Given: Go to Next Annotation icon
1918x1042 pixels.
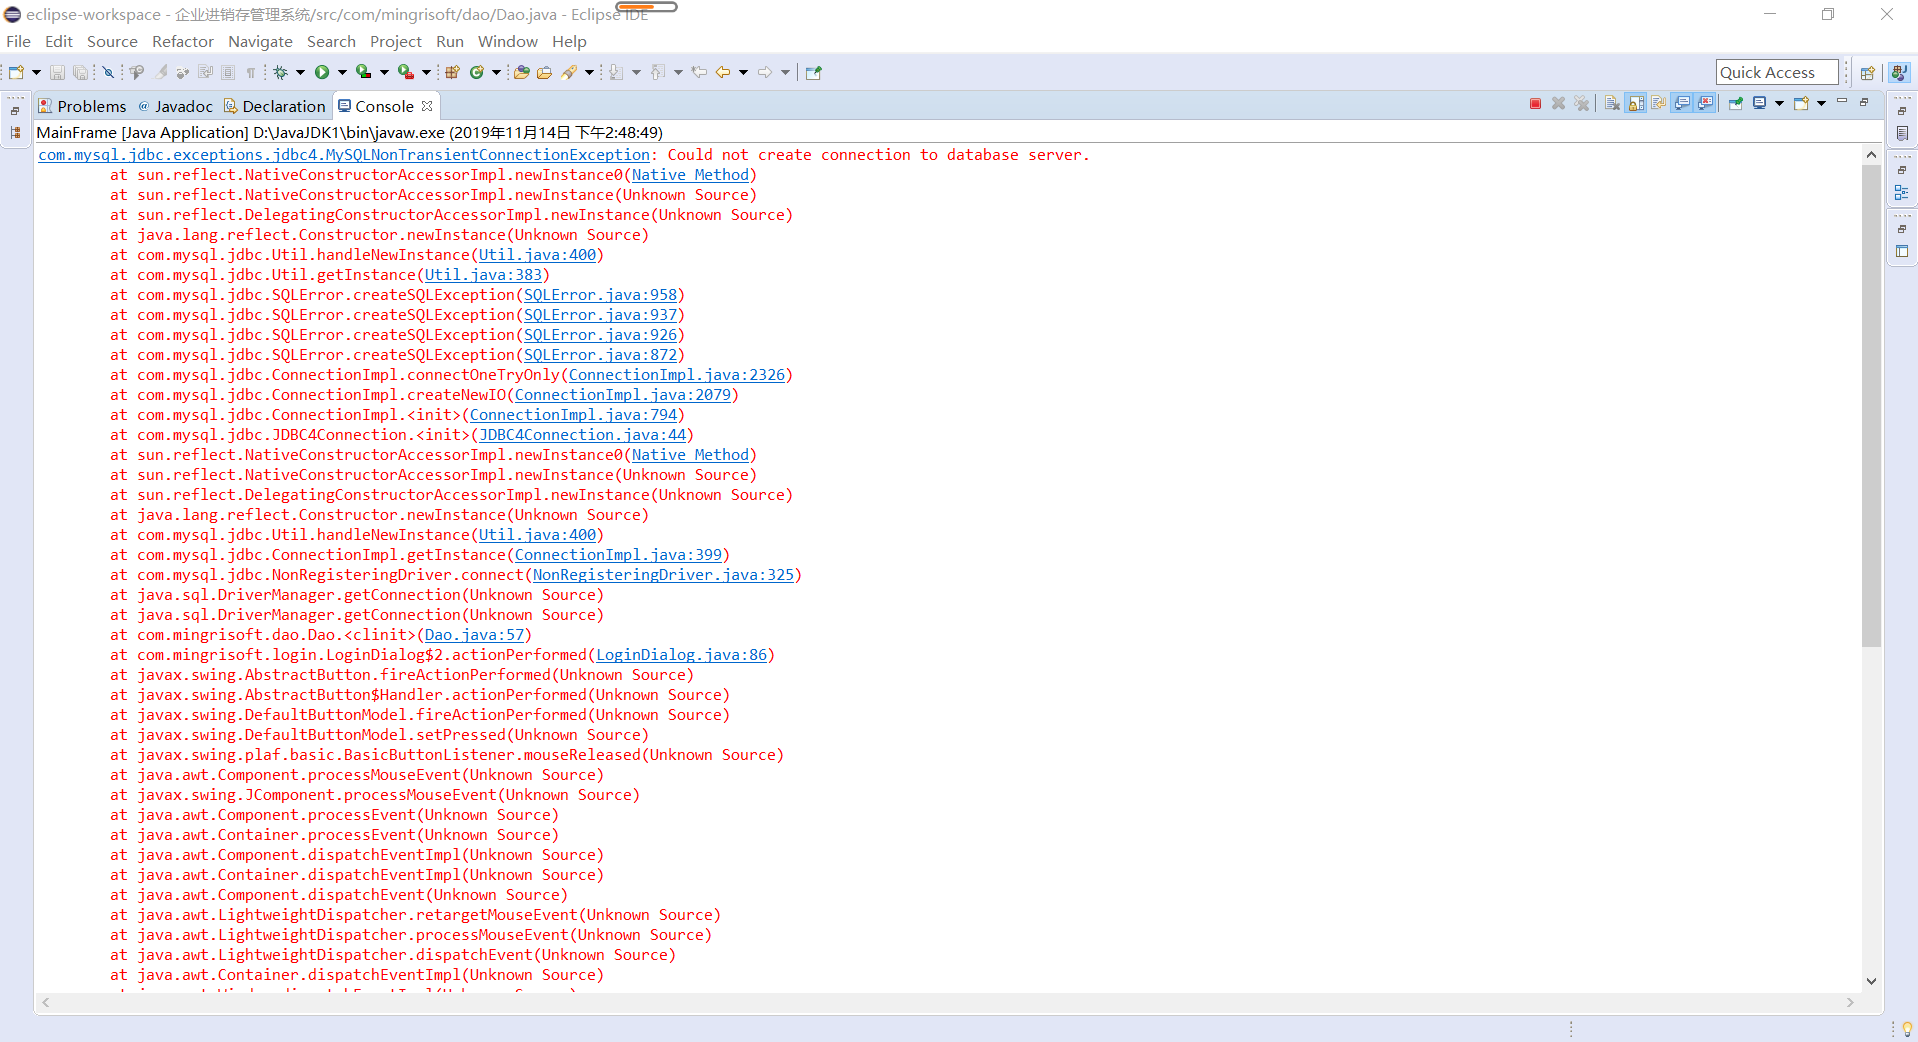Looking at the screenshot, I should pos(616,72).
